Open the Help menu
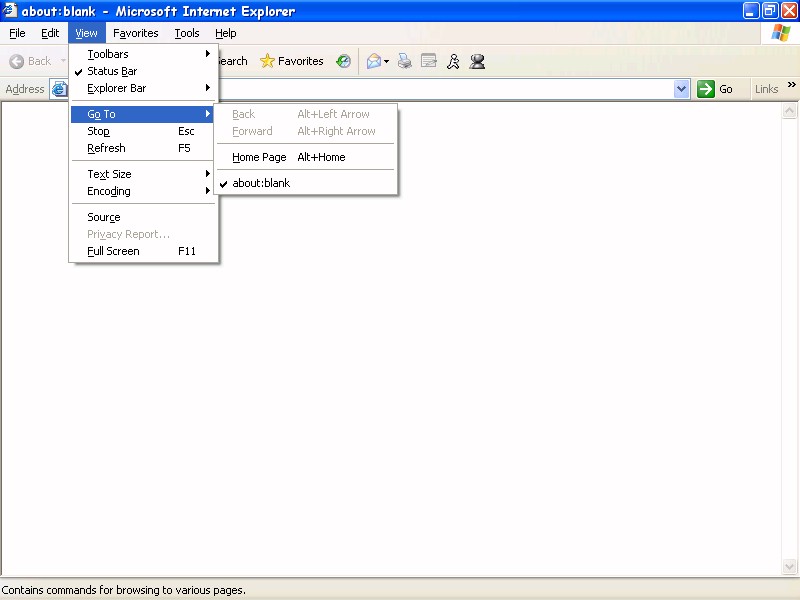 click(226, 33)
